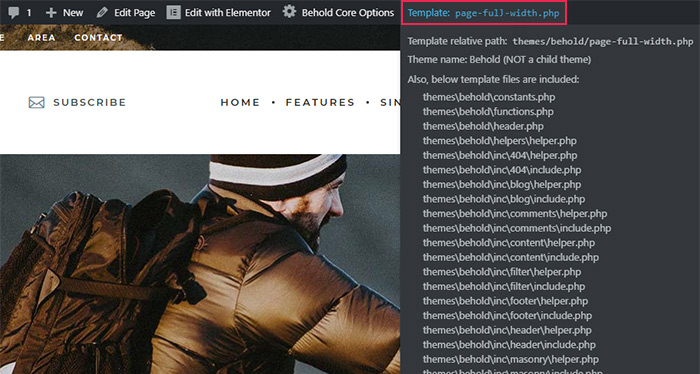Image resolution: width=700 pixels, height=374 pixels.
Task: Click the Template page-full-width.php admin bar item
Action: pos(483,13)
